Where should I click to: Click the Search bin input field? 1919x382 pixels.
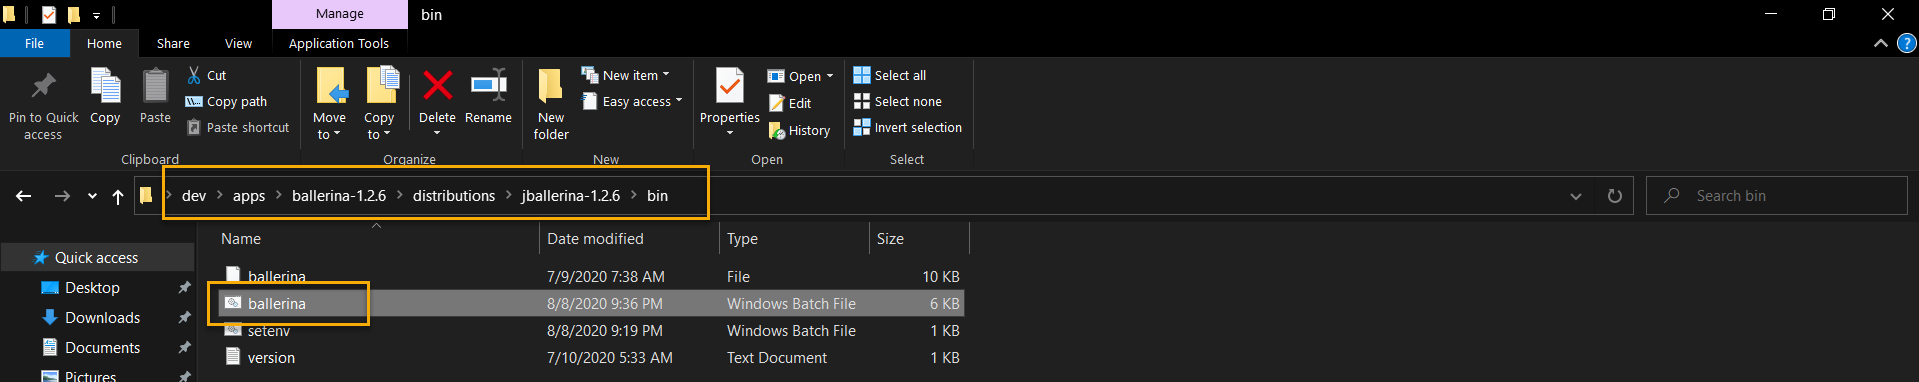(1777, 196)
